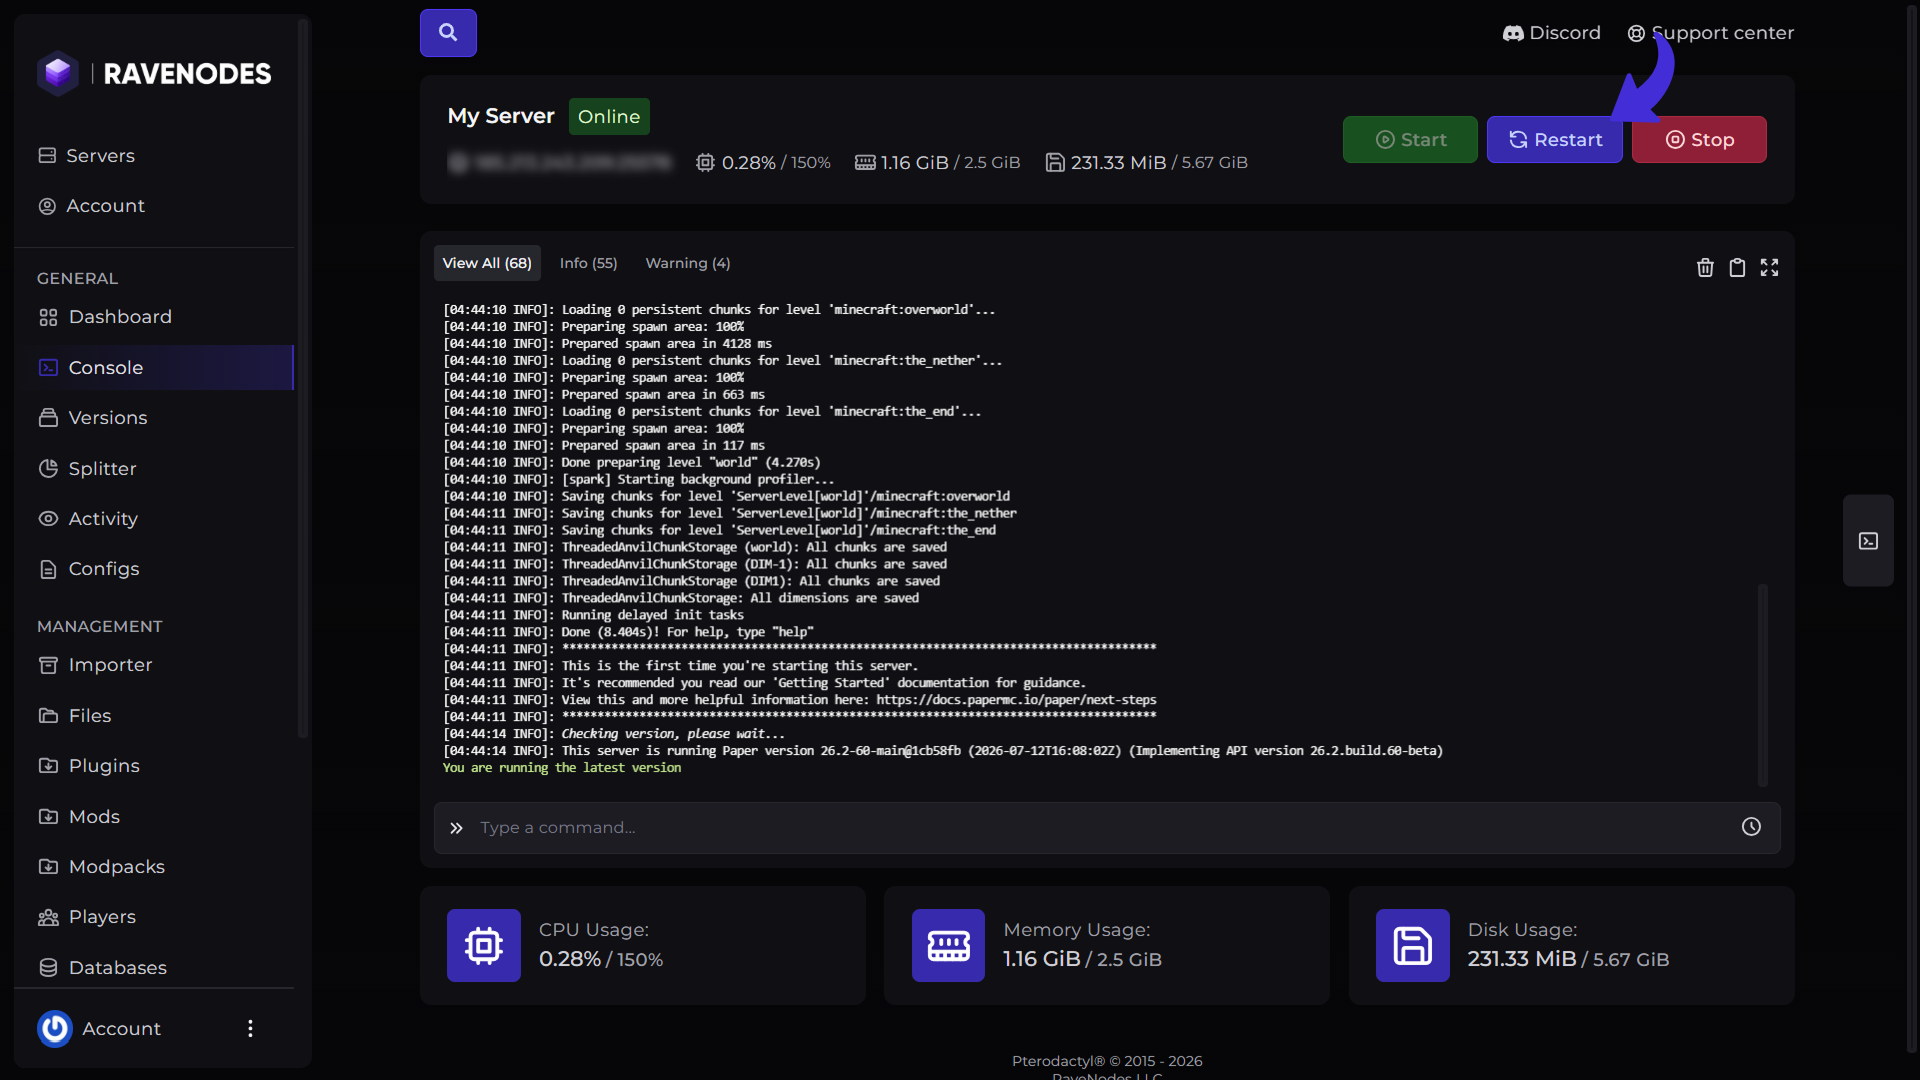Expand console to fullscreen
The height and width of the screenshot is (1080, 1920).
pyautogui.click(x=1769, y=267)
